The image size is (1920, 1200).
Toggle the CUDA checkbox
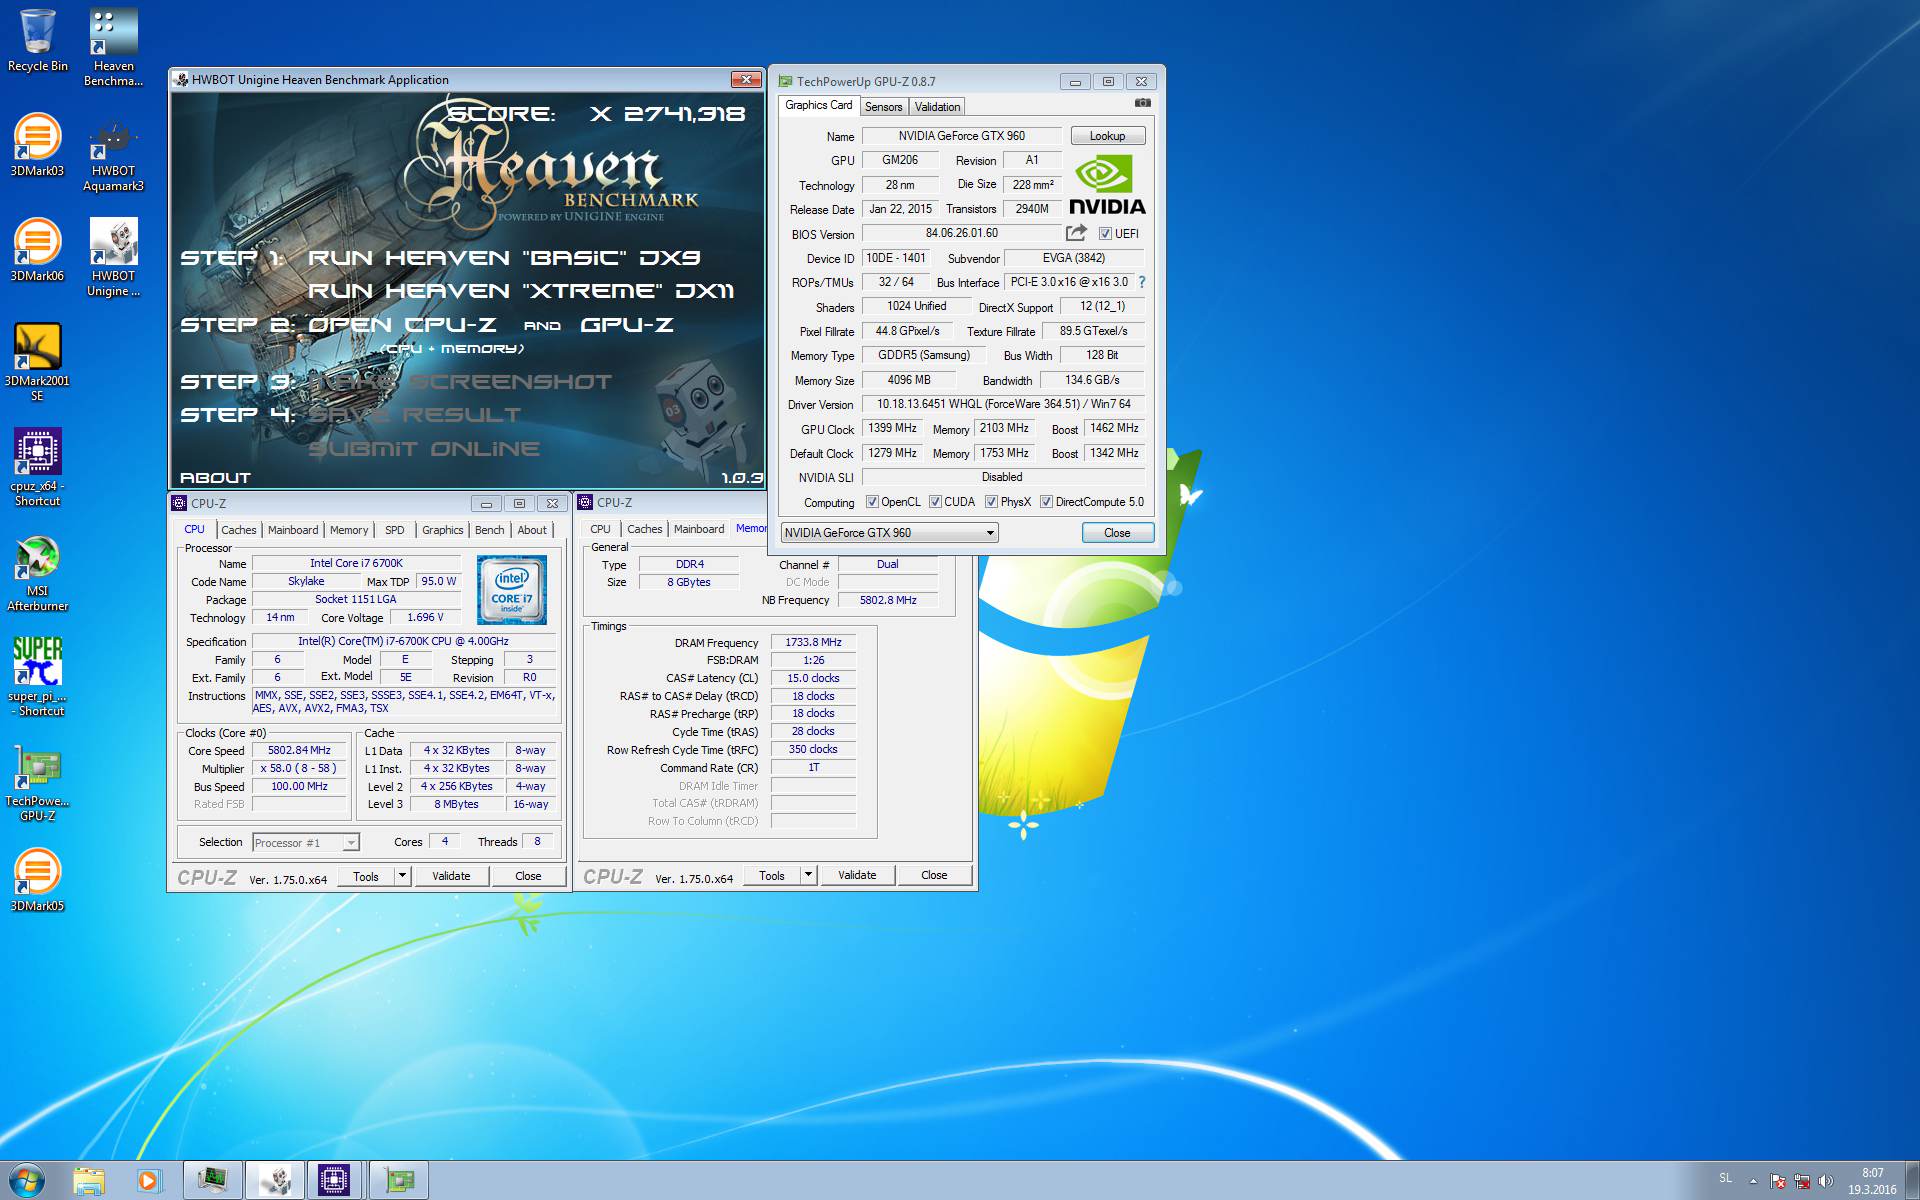(x=935, y=502)
